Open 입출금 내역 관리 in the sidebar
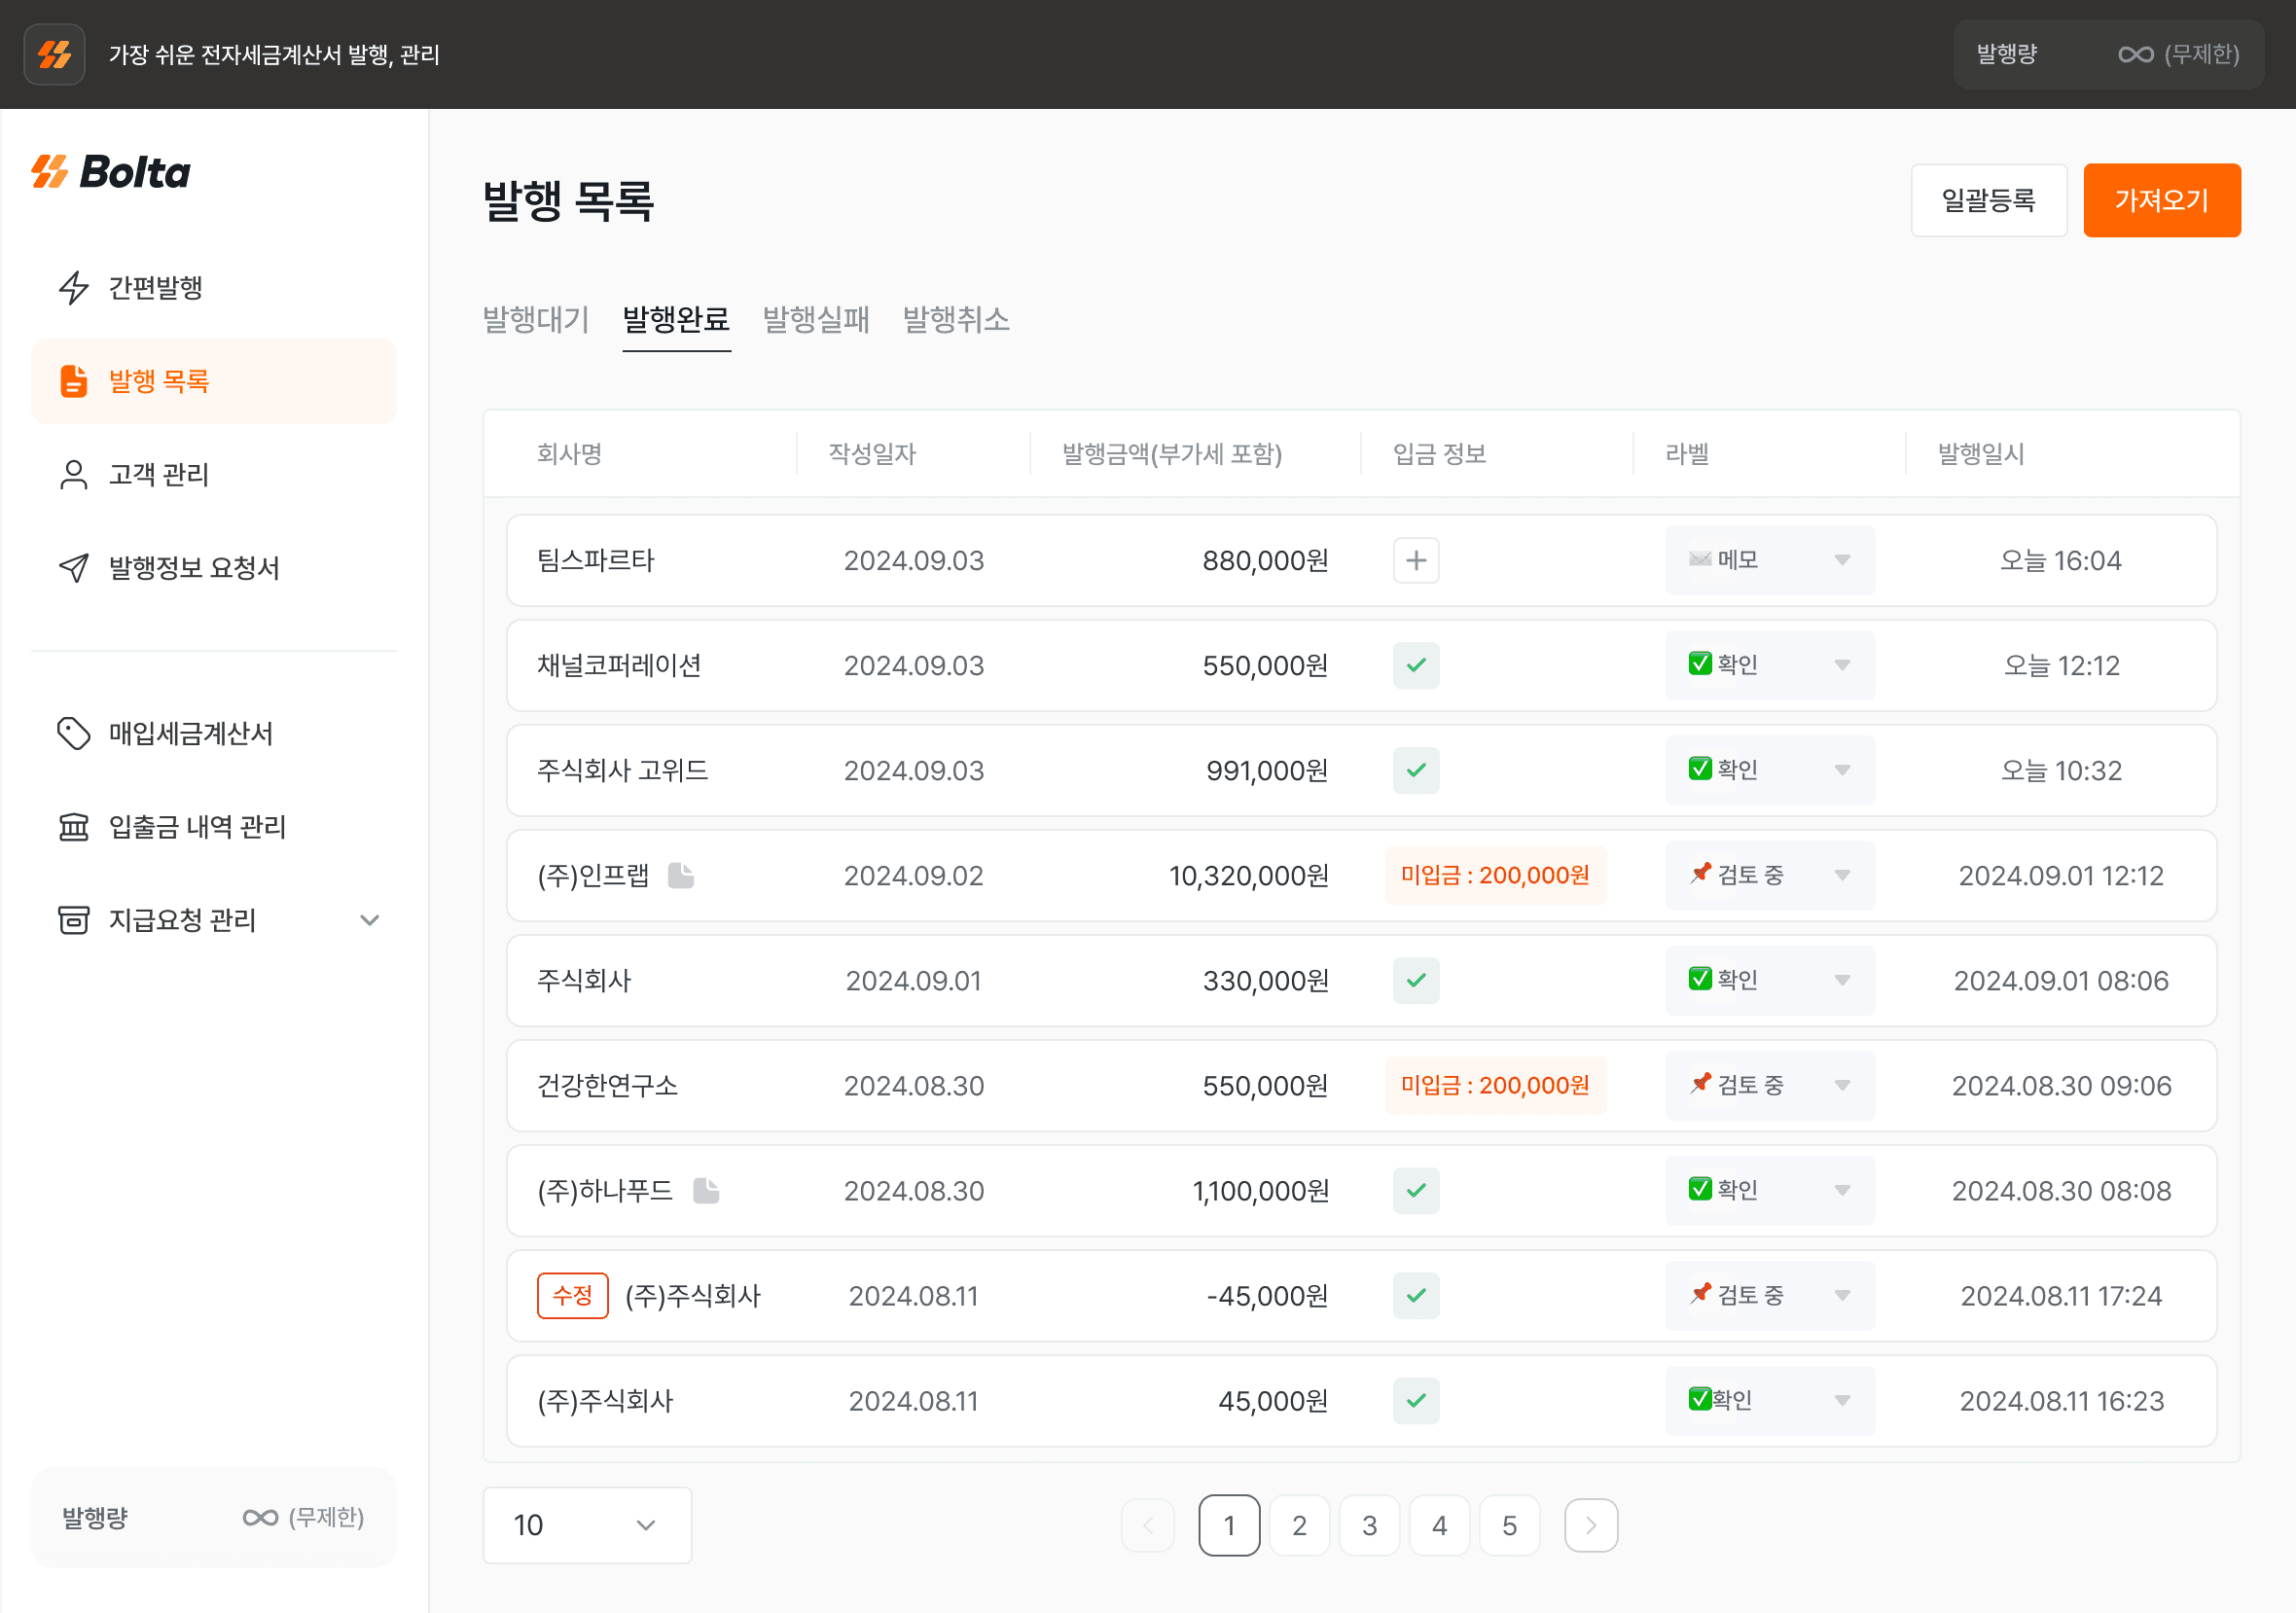The image size is (2296, 1613). pyautogui.click(x=213, y=827)
